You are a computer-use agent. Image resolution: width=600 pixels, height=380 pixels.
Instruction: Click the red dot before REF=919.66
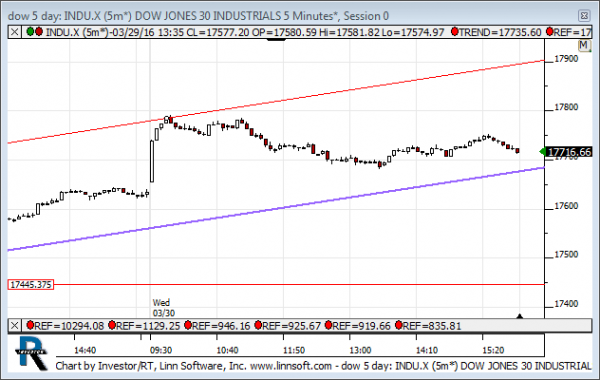tap(328, 326)
